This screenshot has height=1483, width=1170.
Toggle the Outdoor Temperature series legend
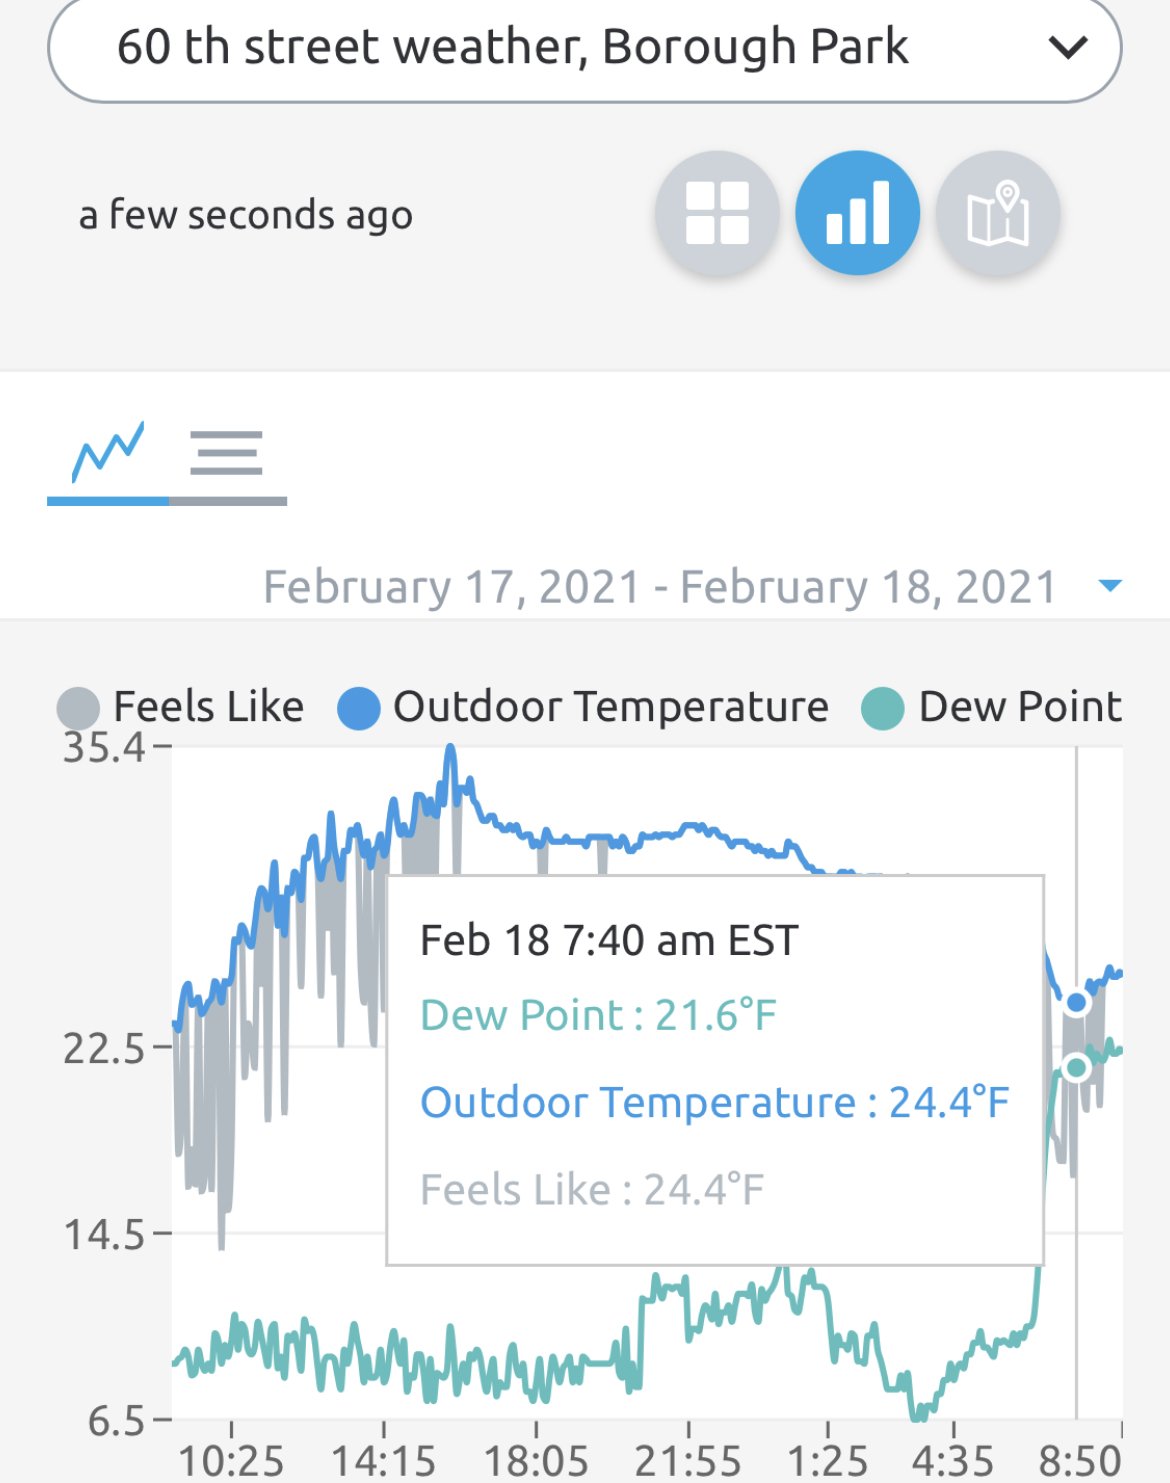(583, 707)
